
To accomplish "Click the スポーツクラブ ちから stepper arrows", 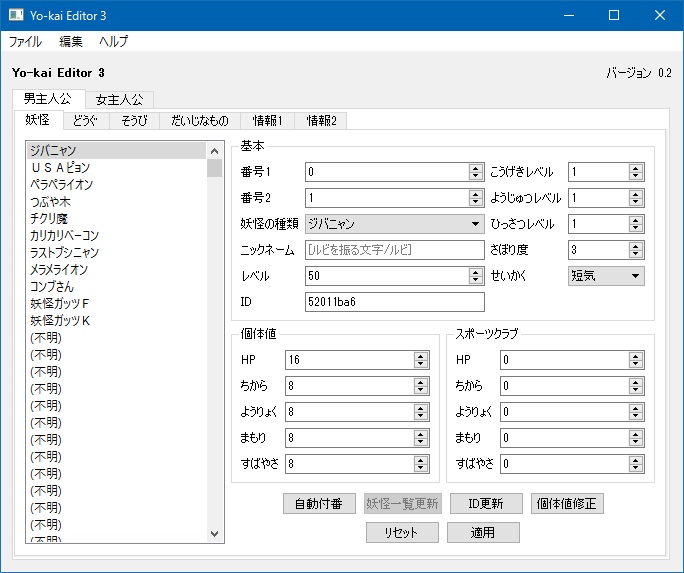I will [x=636, y=386].
